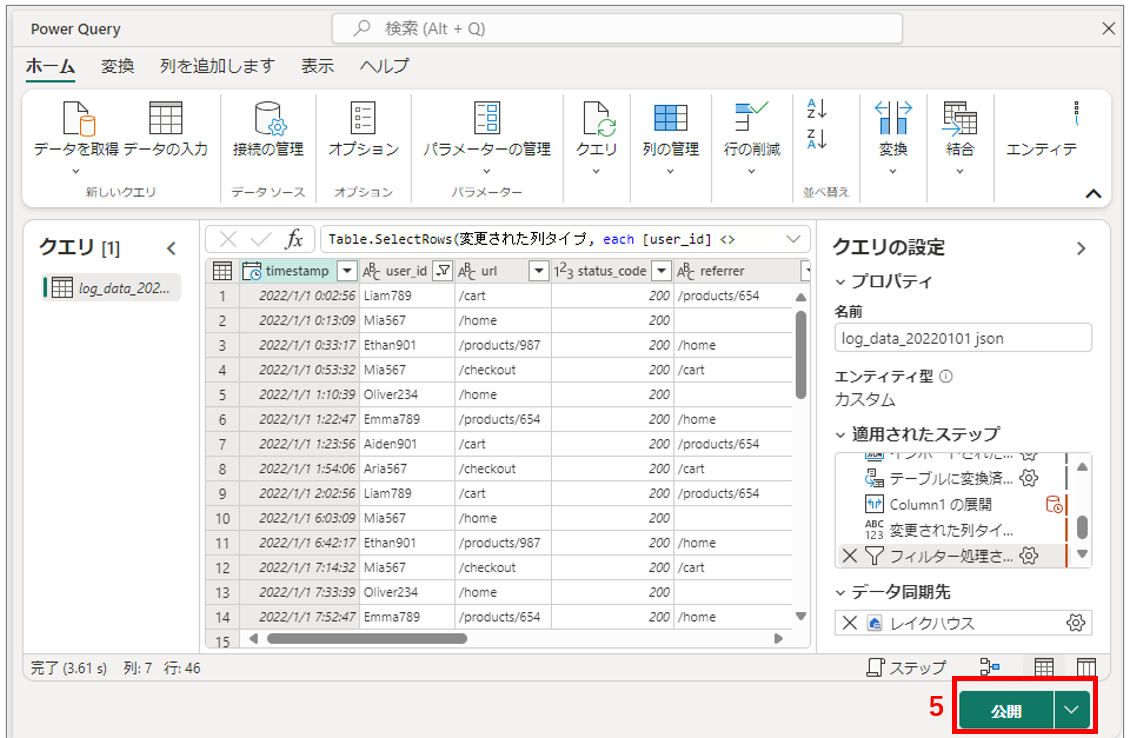Click the fx function icon

tap(294, 239)
